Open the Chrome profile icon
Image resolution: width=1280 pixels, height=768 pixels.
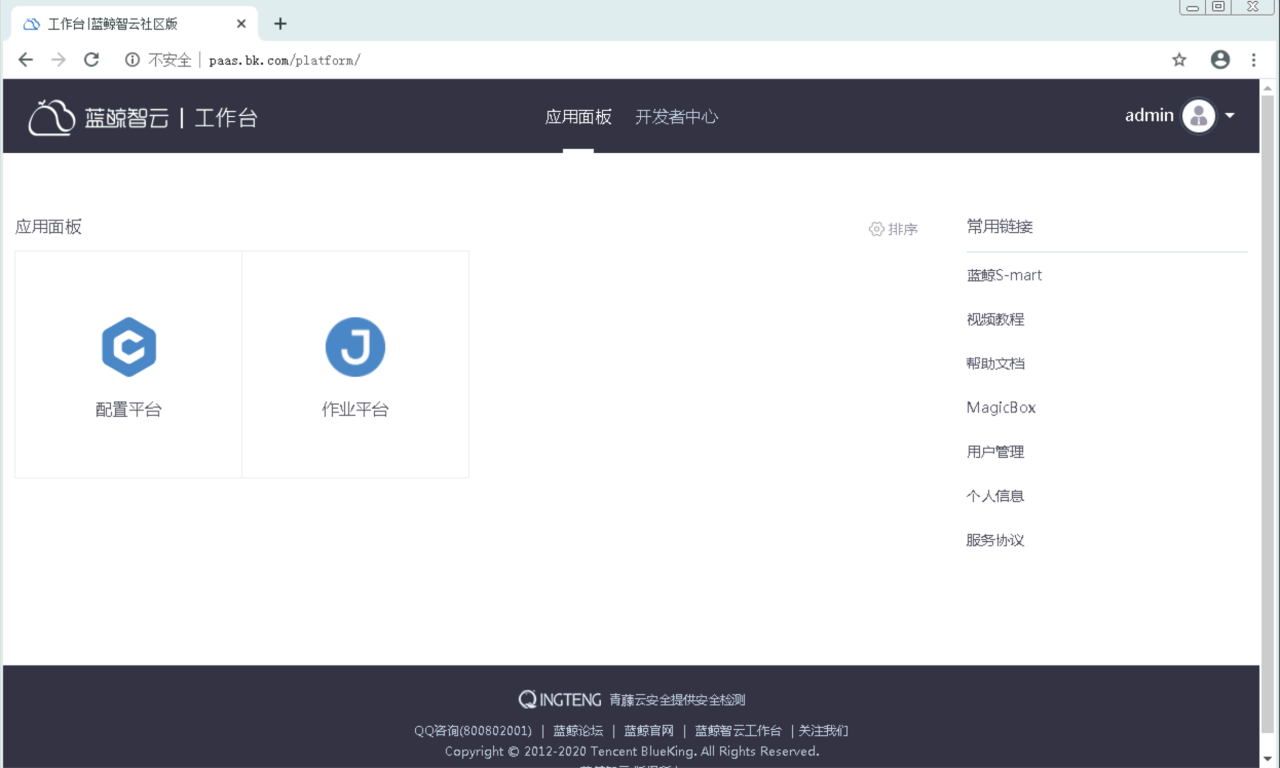[x=1220, y=60]
